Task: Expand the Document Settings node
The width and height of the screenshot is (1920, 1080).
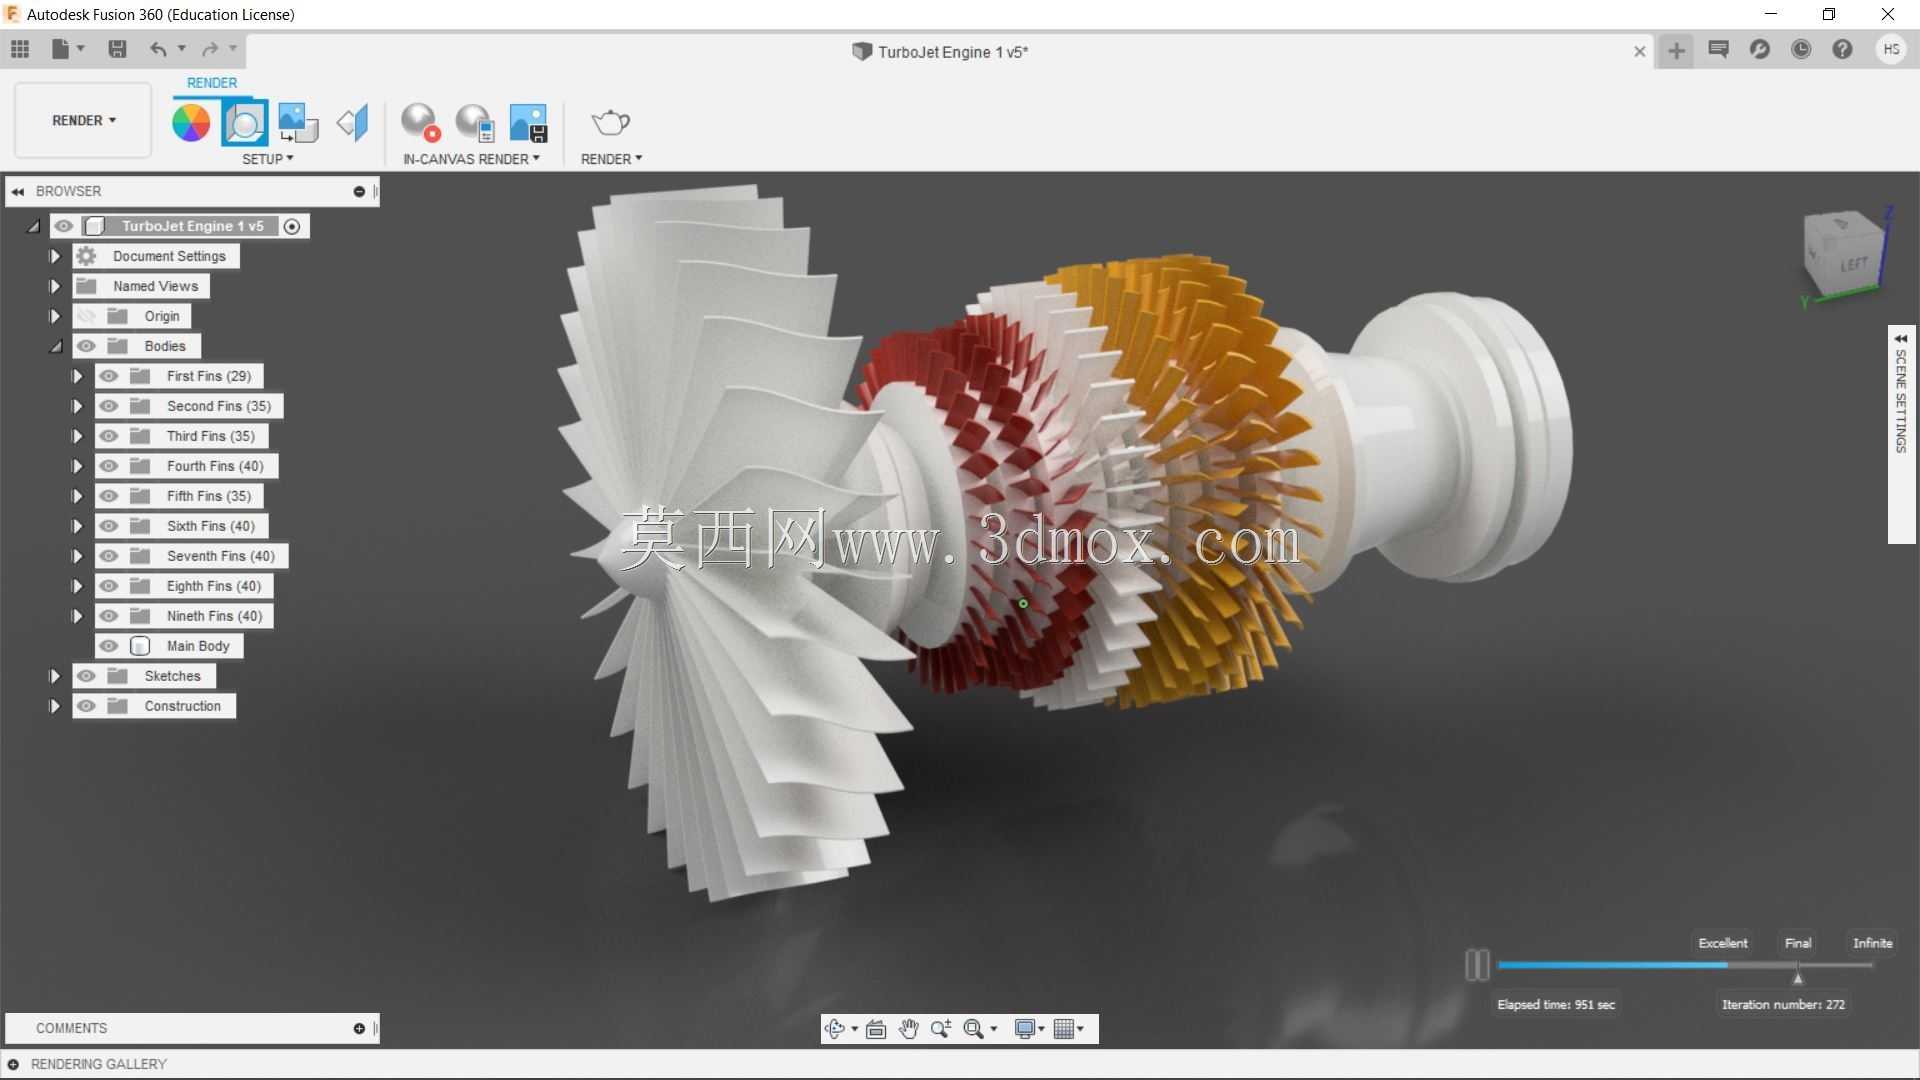Action: (x=55, y=256)
